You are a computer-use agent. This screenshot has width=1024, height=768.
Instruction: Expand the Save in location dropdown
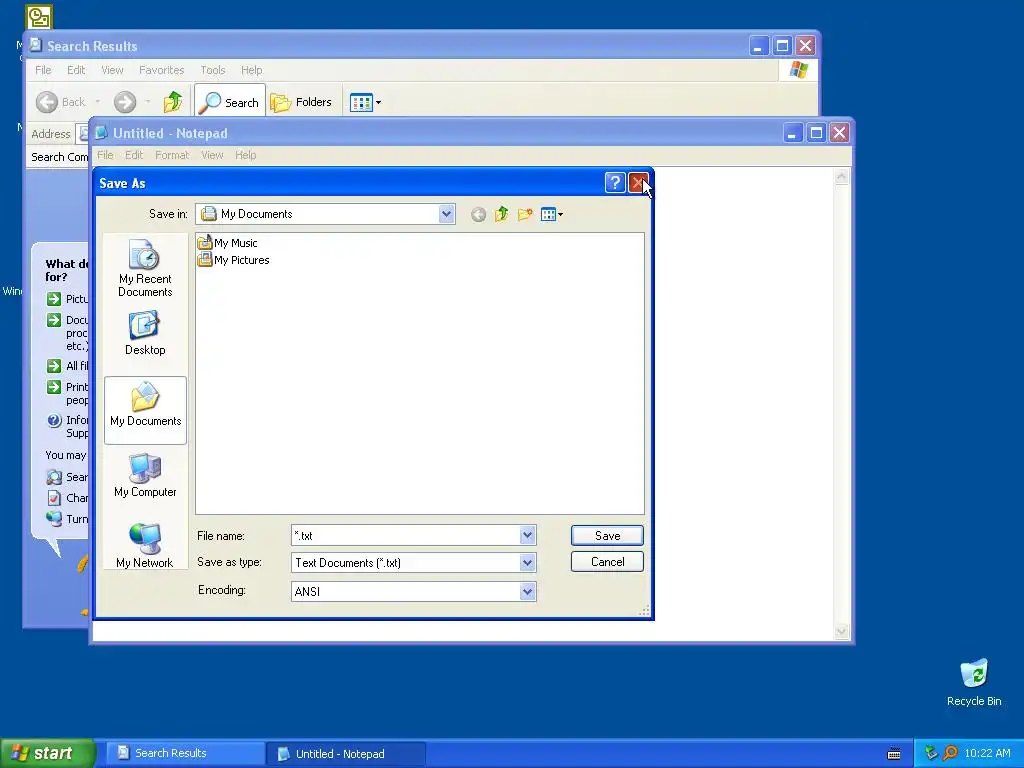(x=446, y=214)
